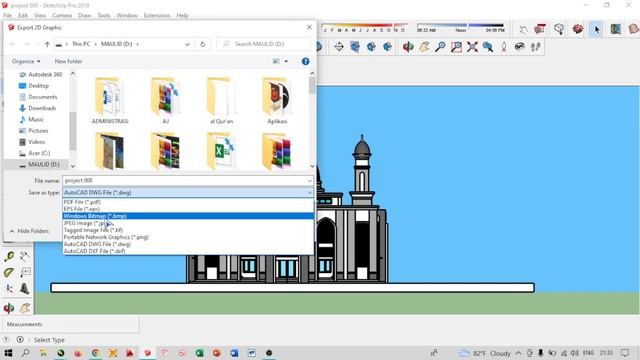Image resolution: width=640 pixels, height=360 pixels.
Task: Click the Zoom Extents icon
Action: (x=472, y=47)
